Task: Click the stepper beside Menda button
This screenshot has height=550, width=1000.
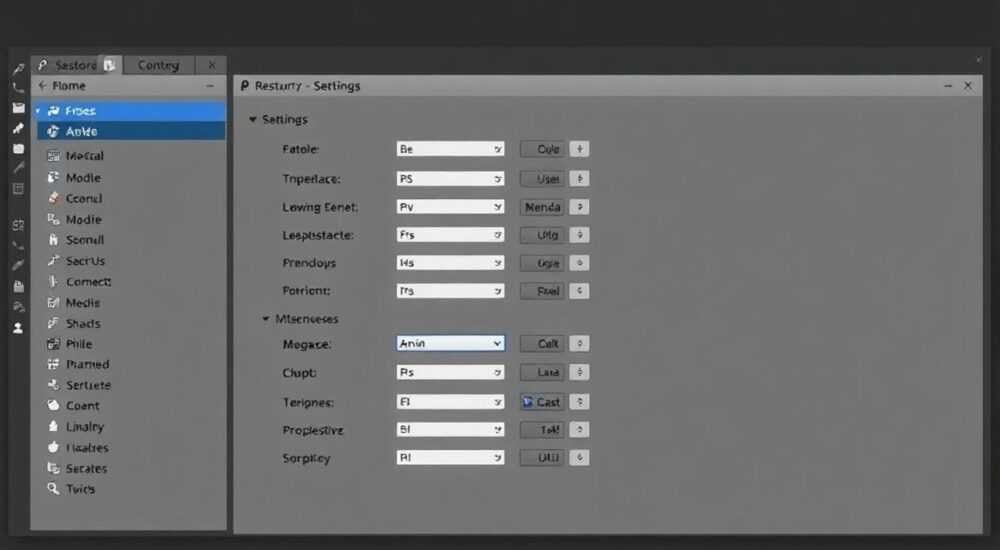Action: 579,207
